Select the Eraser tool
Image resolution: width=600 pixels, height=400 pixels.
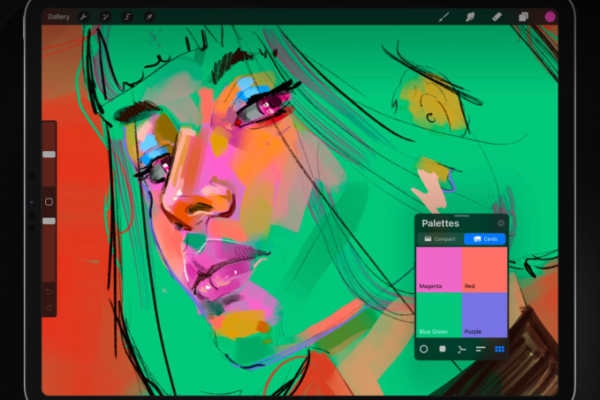coord(496,17)
